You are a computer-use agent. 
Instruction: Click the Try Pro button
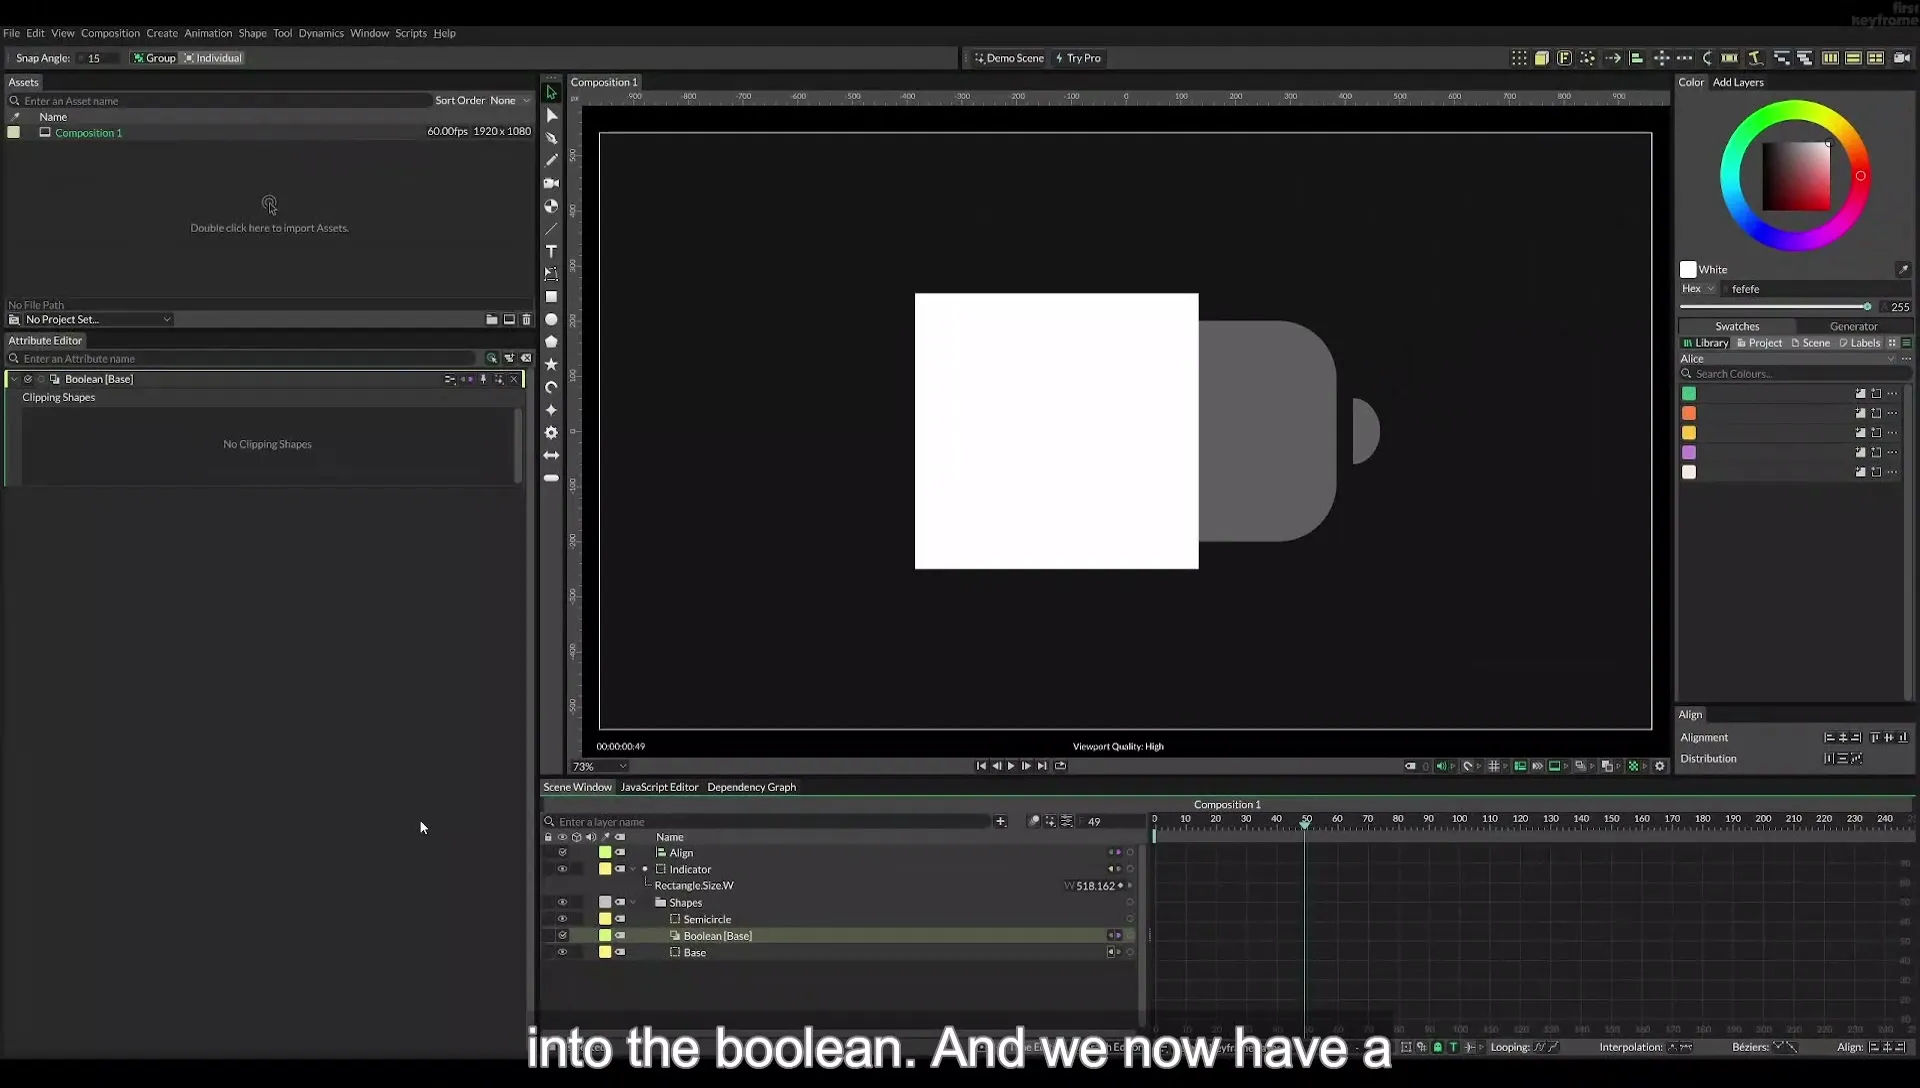[1078, 58]
